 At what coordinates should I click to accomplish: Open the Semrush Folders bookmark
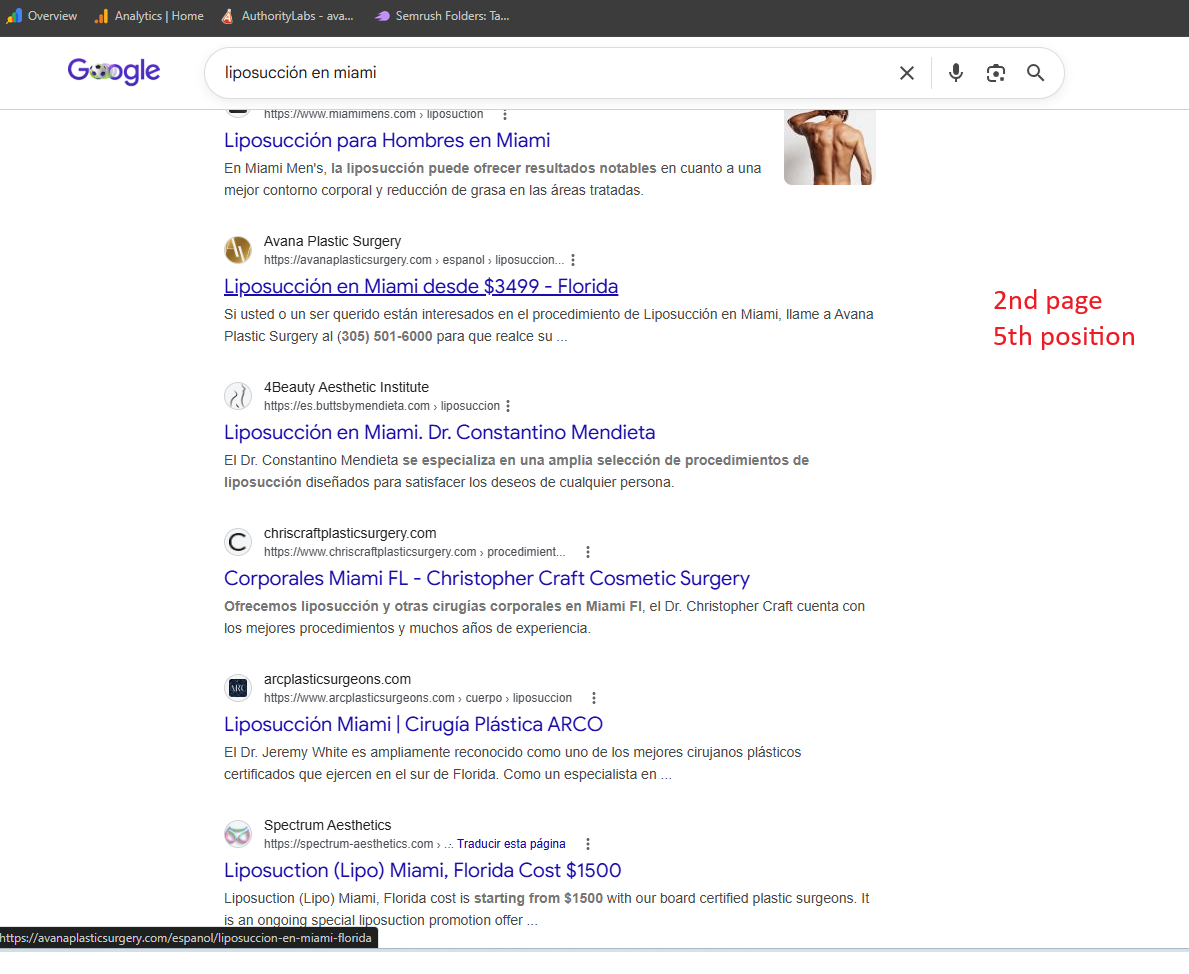443,16
